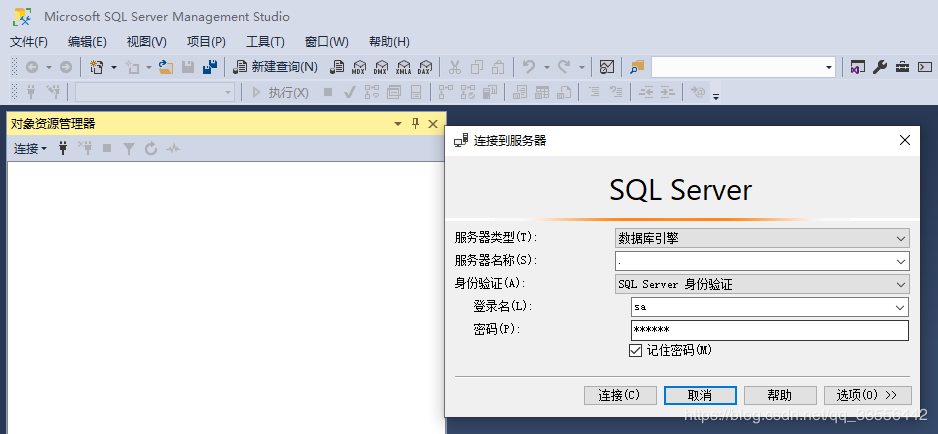This screenshot has width=938, height=434.
Task: Click the Filter funnel icon in Object Explorer
Action: [x=129, y=148]
